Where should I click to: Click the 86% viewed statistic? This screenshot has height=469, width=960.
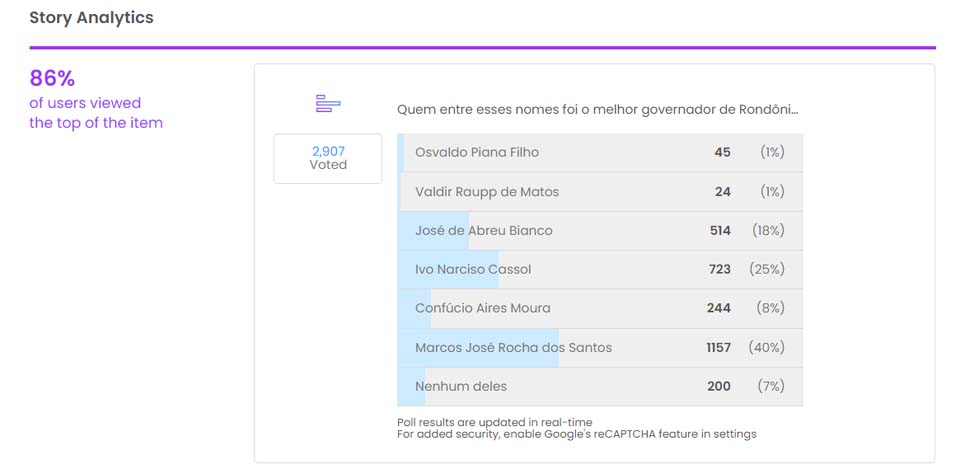coord(52,78)
